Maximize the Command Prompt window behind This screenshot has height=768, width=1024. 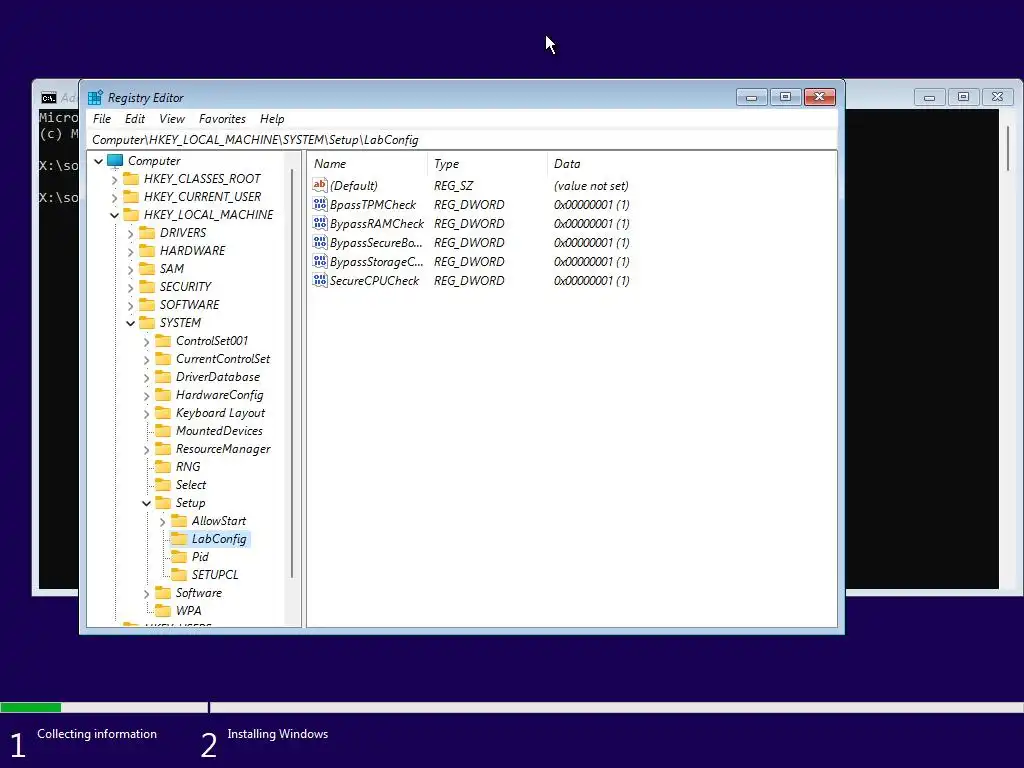(x=963, y=97)
